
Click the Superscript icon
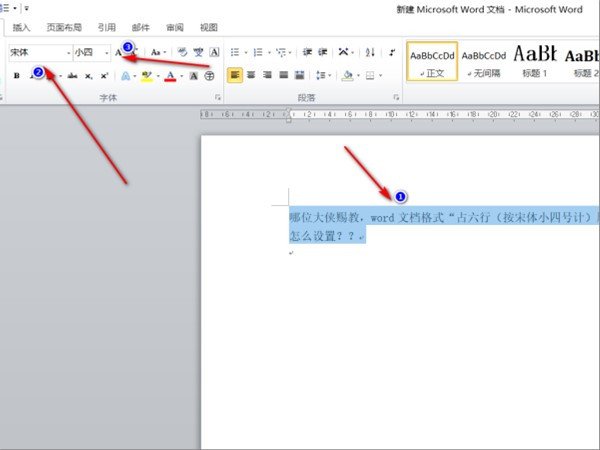point(104,75)
